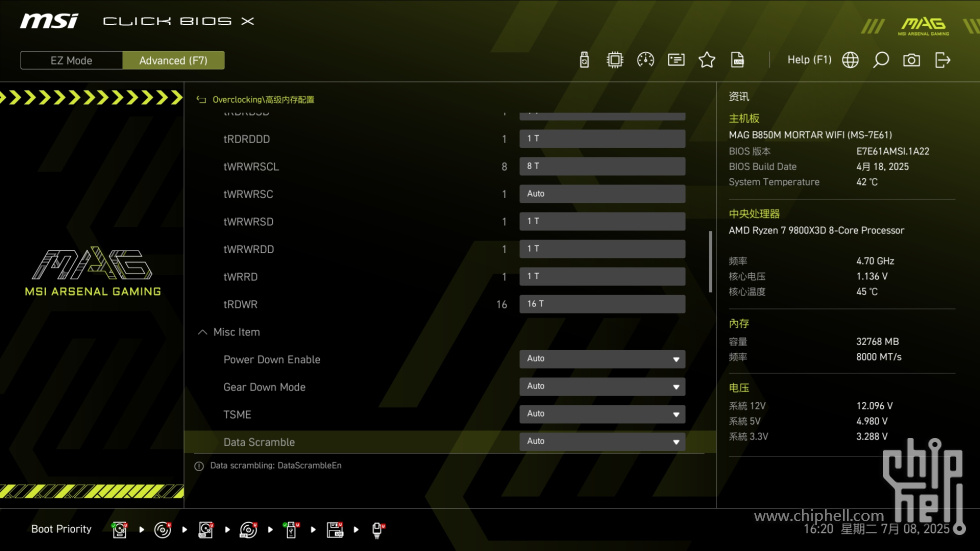
Task: Take a screenshot with the camera icon
Action: pyautogui.click(x=911, y=60)
